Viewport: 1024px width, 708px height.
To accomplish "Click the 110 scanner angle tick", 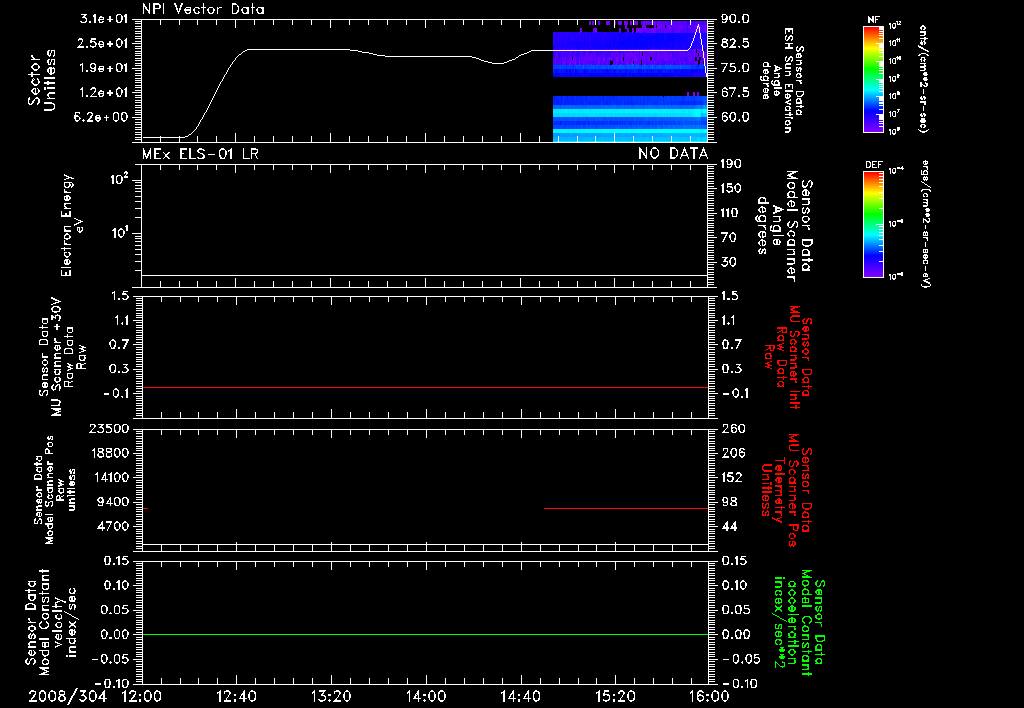I will coord(731,213).
